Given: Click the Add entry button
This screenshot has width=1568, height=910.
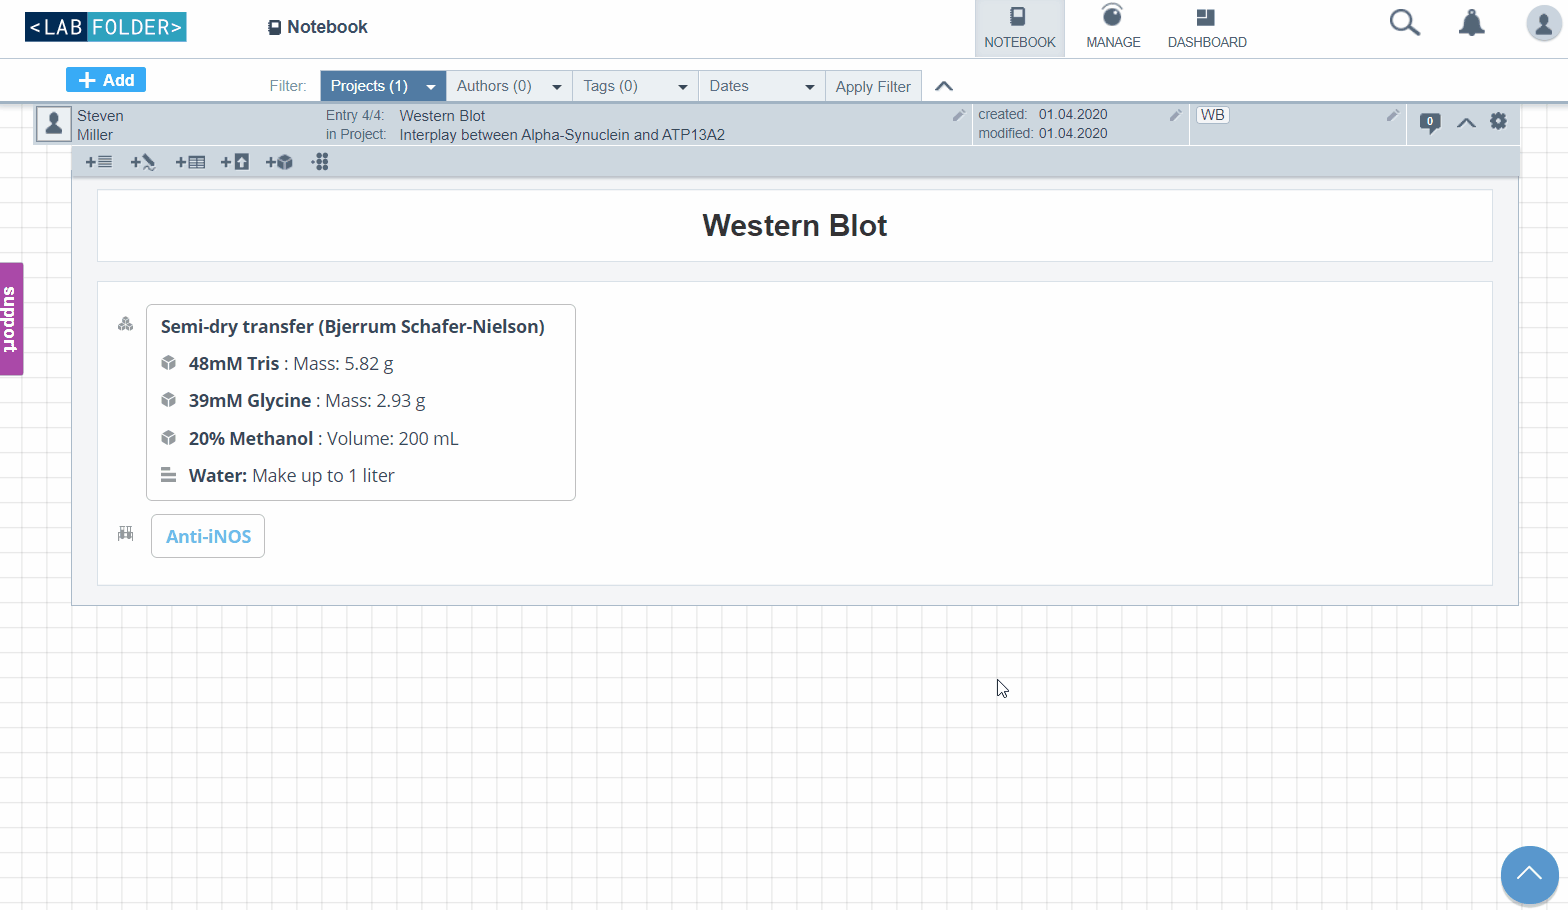Looking at the screenshot, I should [x=106, y=80].
